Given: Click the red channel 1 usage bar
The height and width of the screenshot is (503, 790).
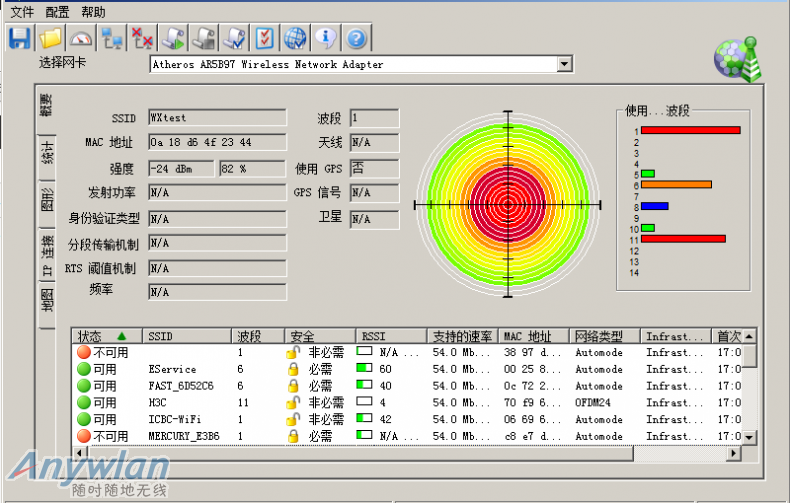Looking at the screenshot, I should pyautogui.click(x=690, y=130).
